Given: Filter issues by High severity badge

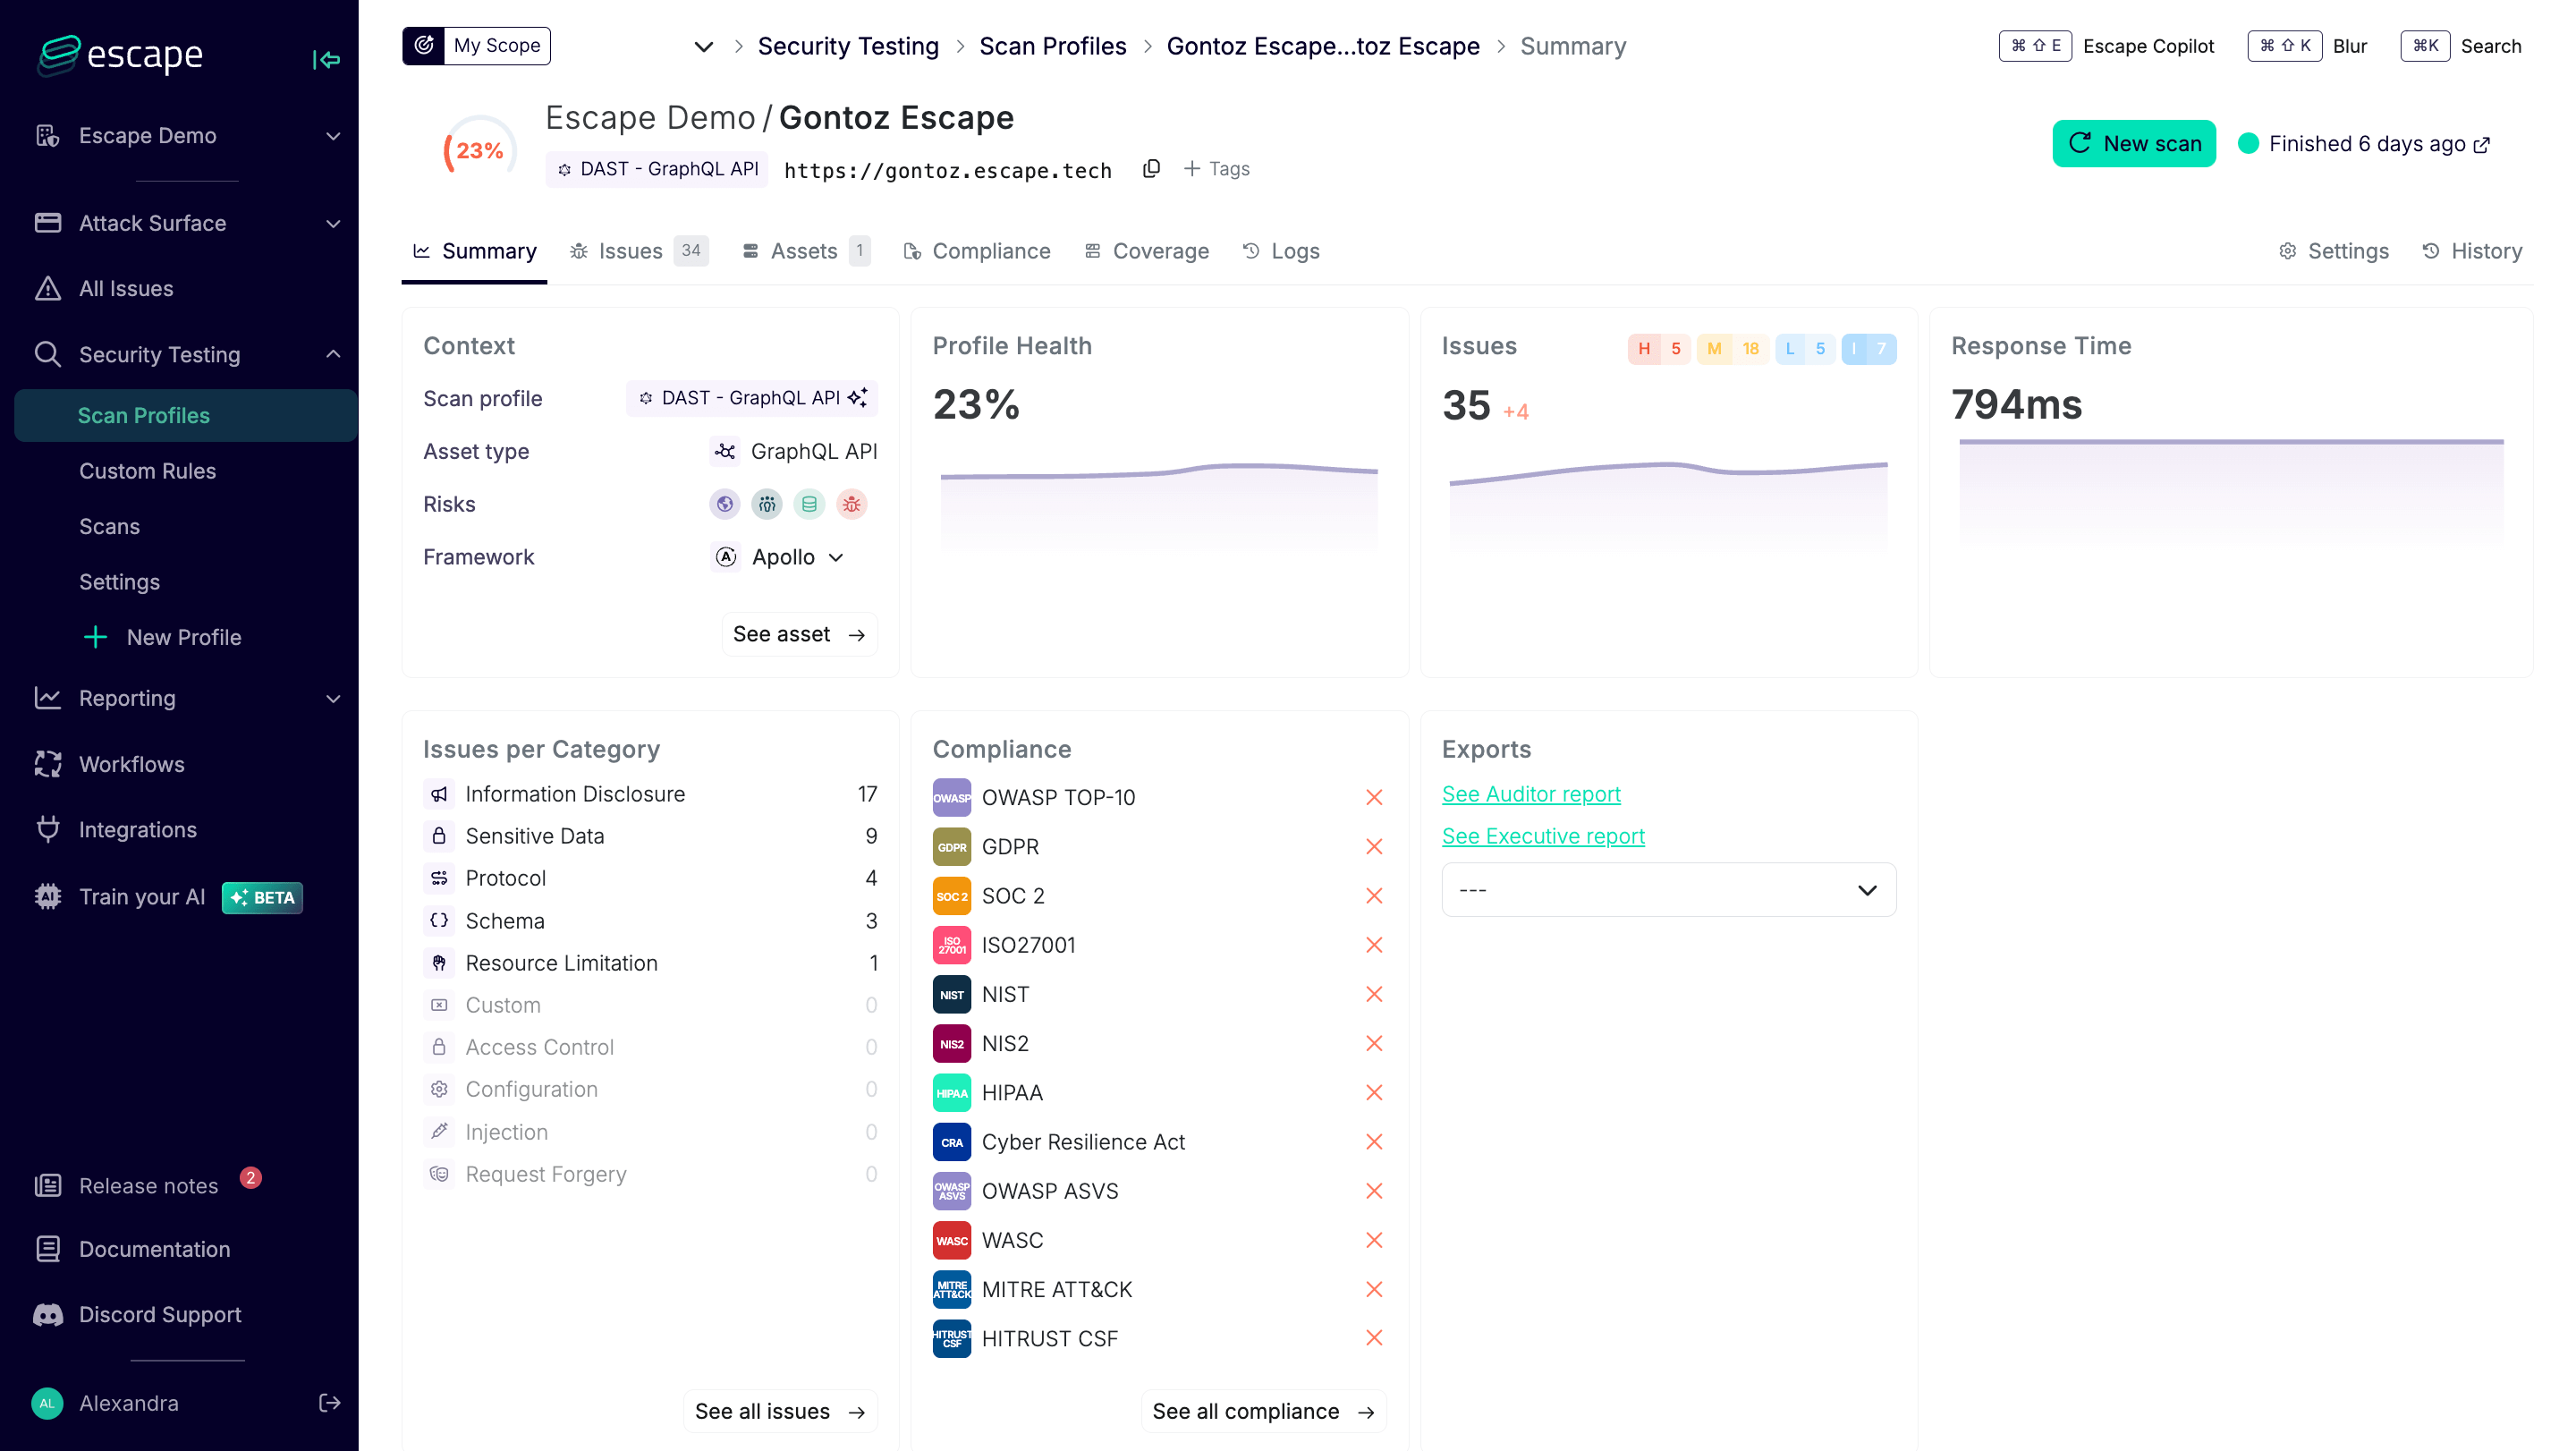Looking at the screenshot, I should [x=1658, y=349].
